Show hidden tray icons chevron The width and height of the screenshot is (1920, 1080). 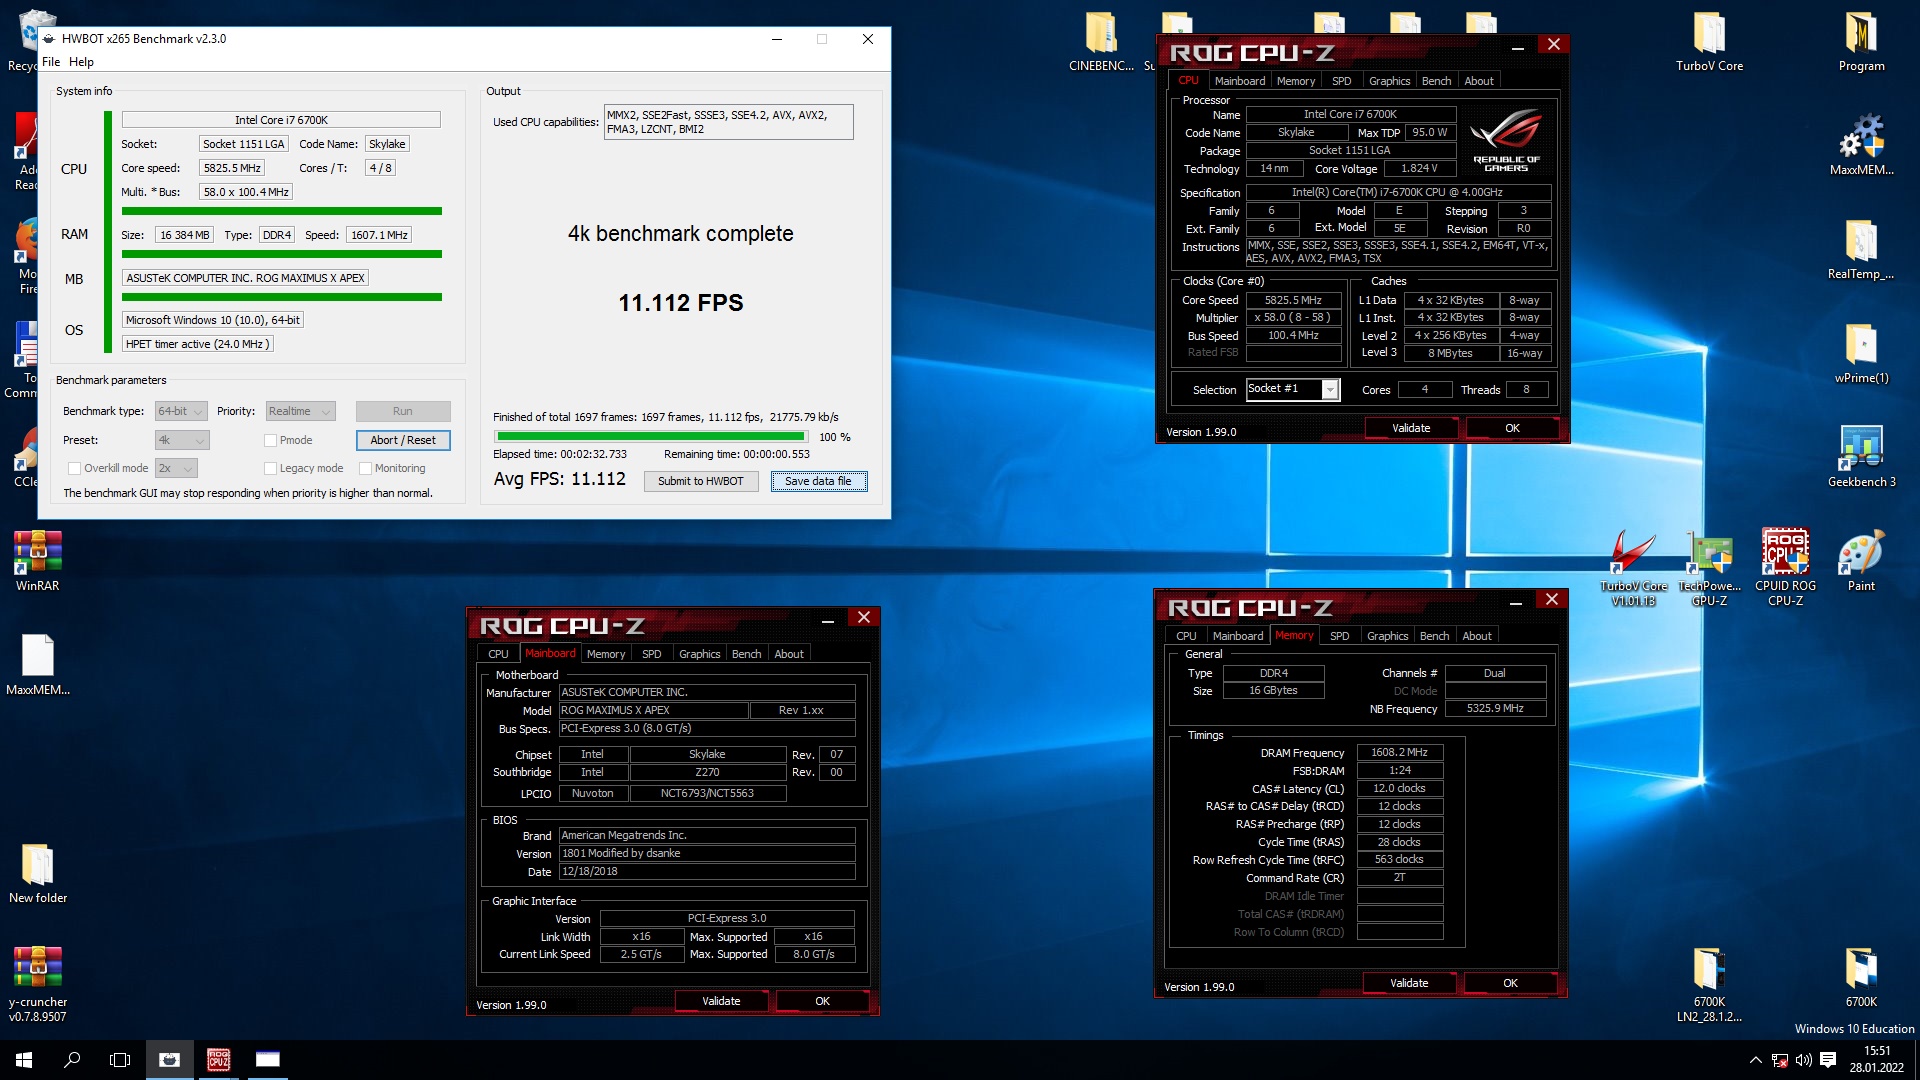[x=1755, y=1060]
